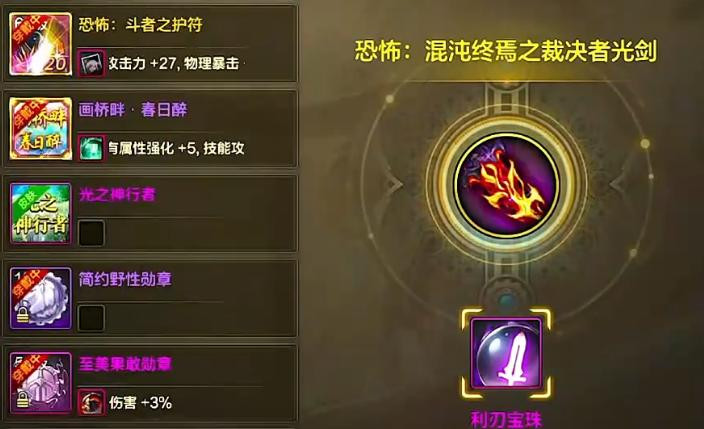Click the green enchant icon beside 属性强化 +5

click(91, 148)
